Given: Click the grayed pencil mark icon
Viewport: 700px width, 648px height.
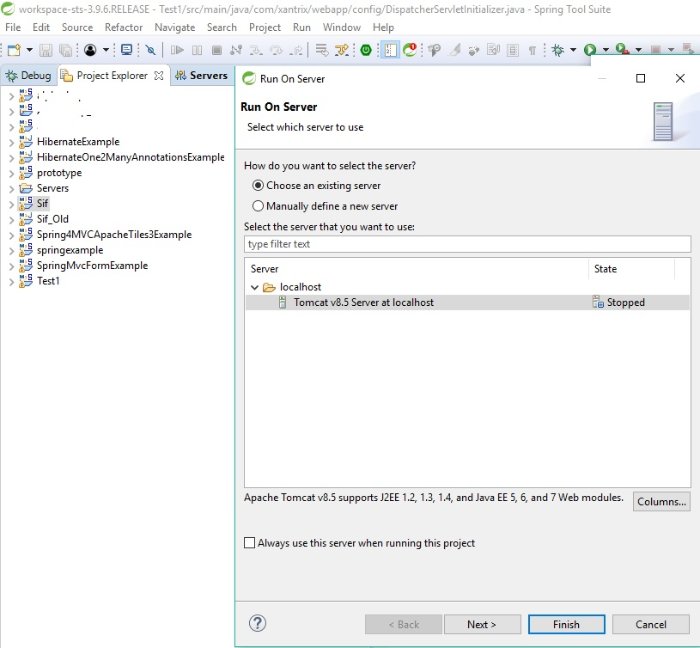Looking at the screenshot, I should click(454, 50).
